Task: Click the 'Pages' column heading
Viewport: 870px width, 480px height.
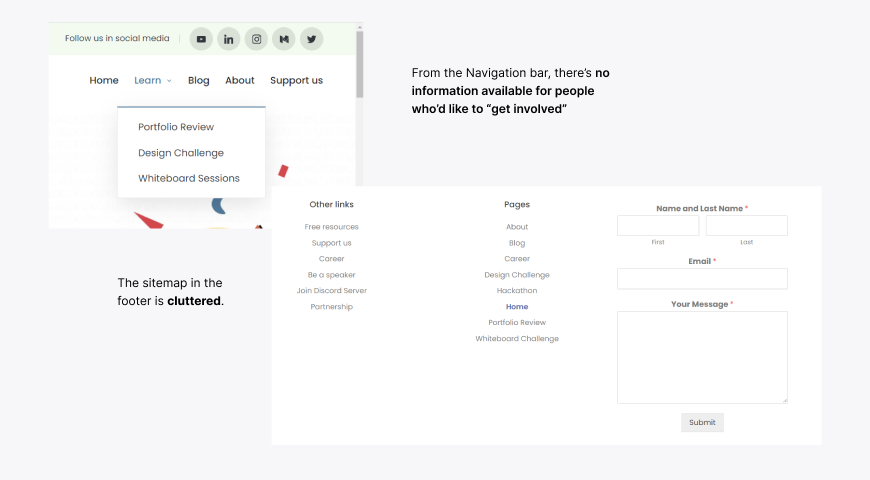Action: pos(517,204)
